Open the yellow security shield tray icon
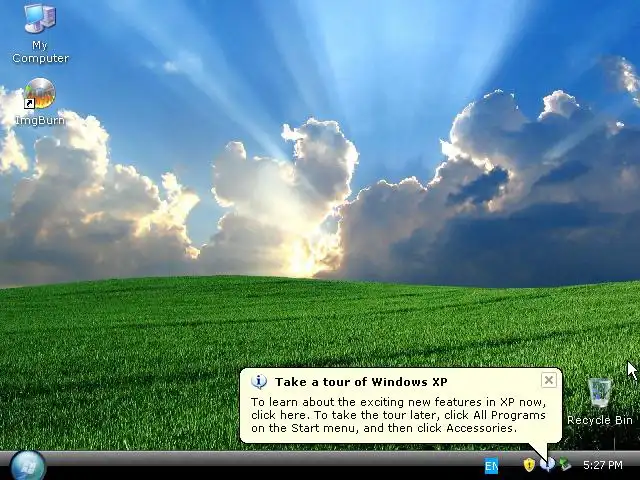The width and height of the screenshot is (640, 480). coord(529,464)
